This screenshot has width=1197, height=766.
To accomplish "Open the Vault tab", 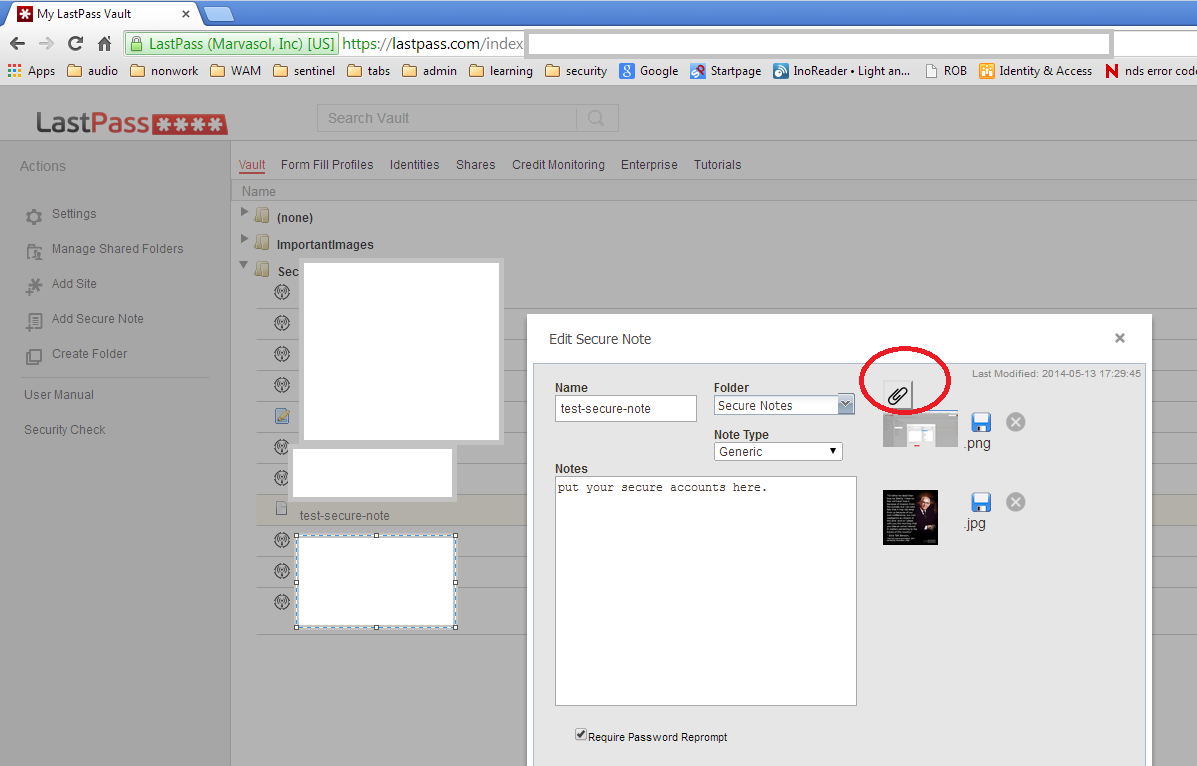I will point(252,165).
